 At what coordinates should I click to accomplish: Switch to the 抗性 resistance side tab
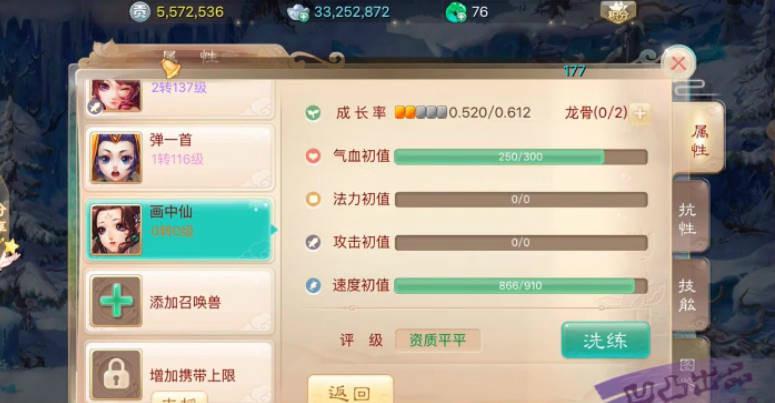(689, 218)
